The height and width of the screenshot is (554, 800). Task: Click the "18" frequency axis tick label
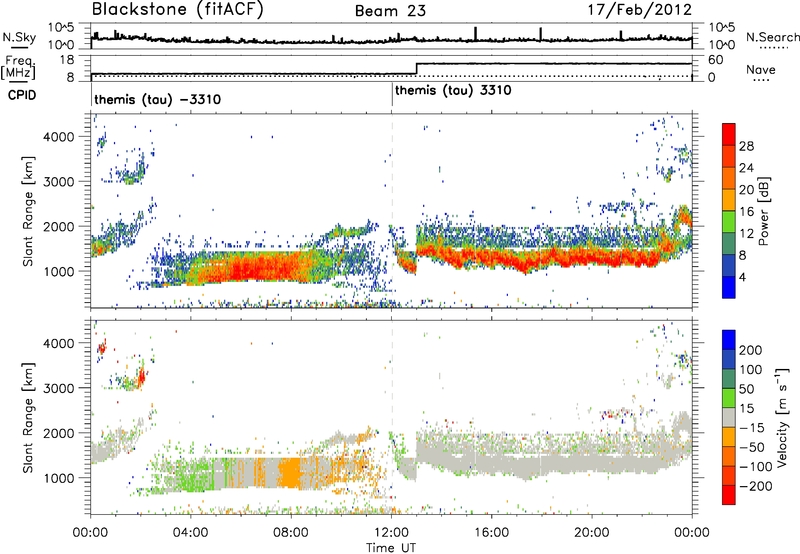point(67,60)
